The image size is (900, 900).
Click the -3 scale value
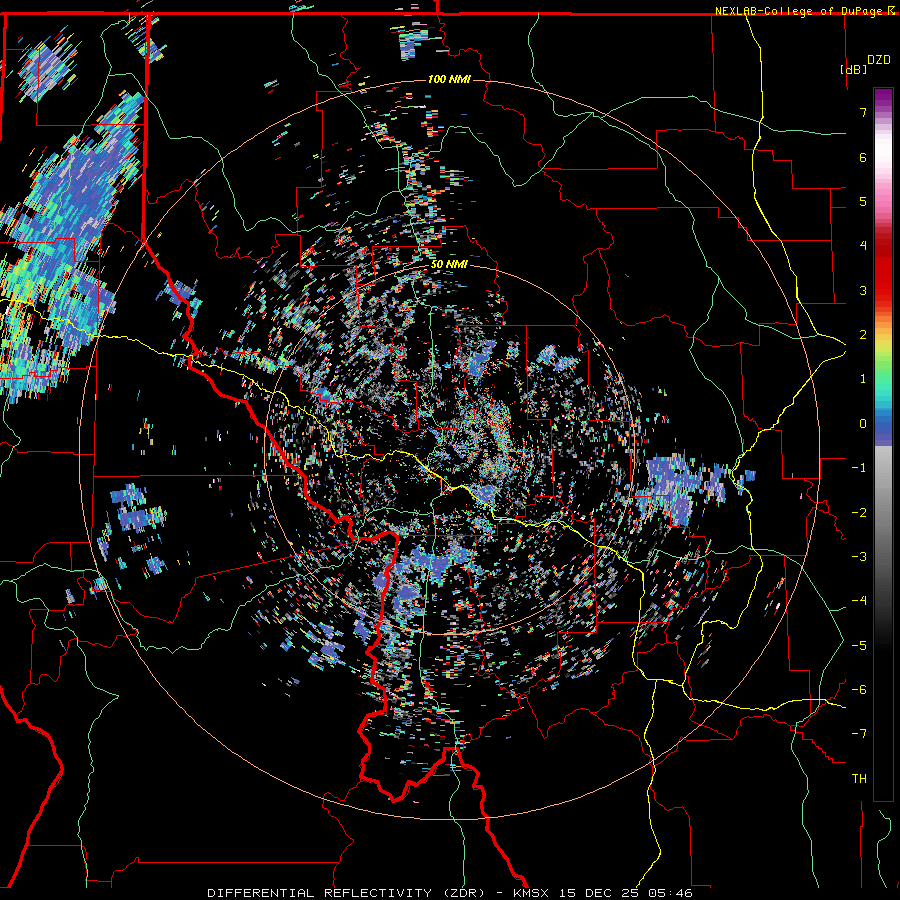click(859, 557)
